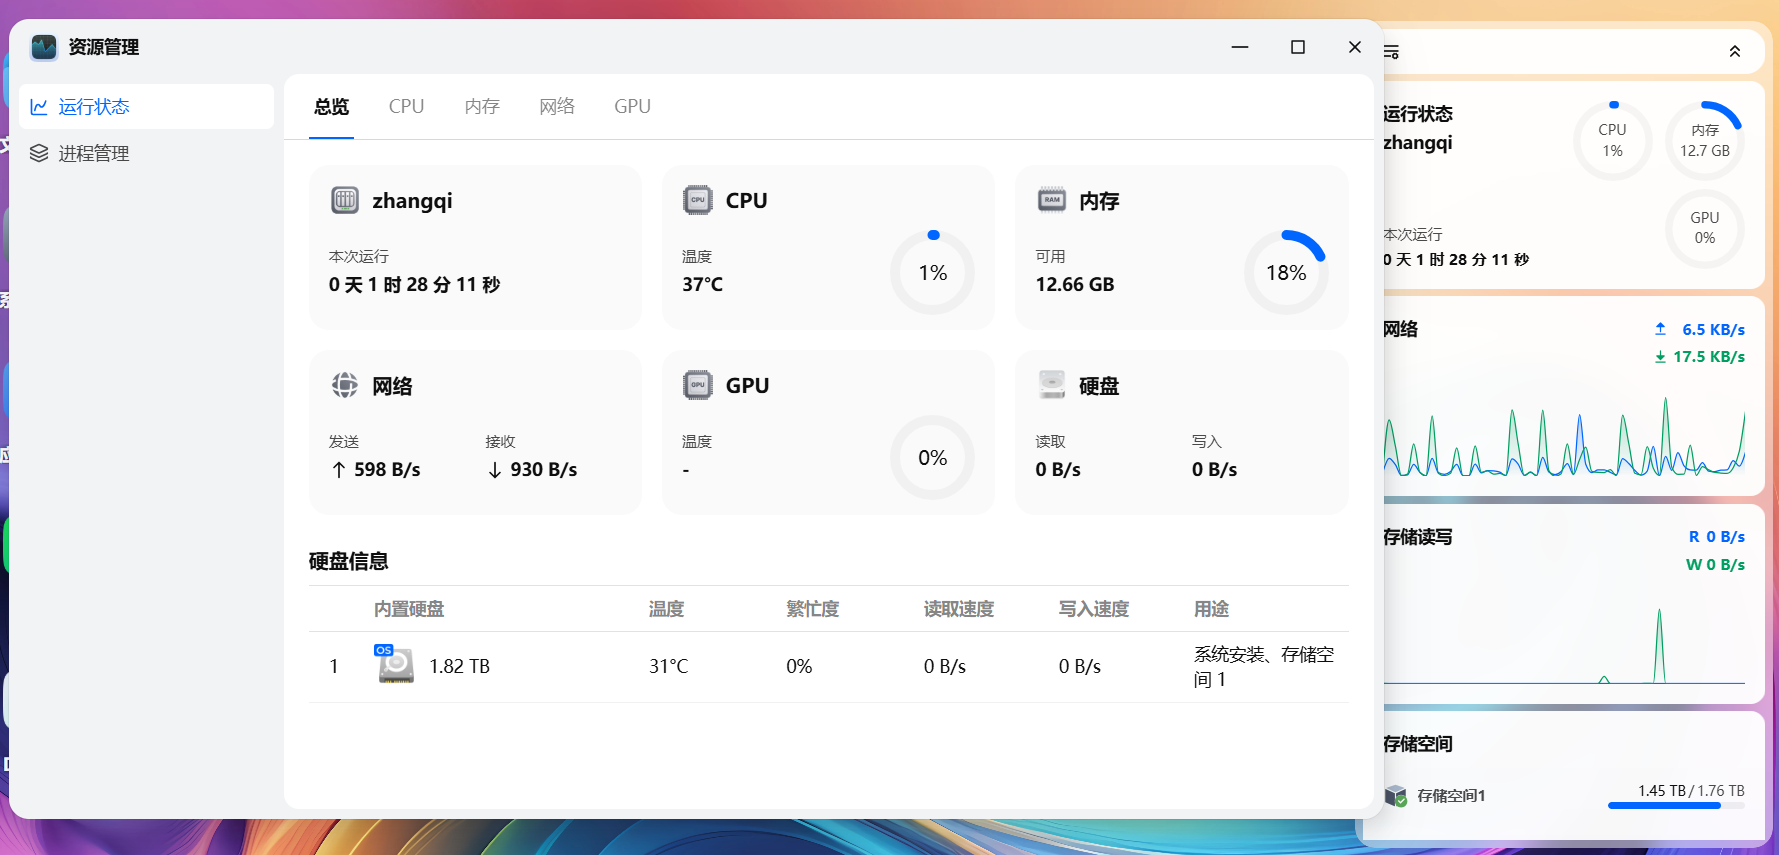
Task: Minimize the 资源管理 window
Action: 1240,47
